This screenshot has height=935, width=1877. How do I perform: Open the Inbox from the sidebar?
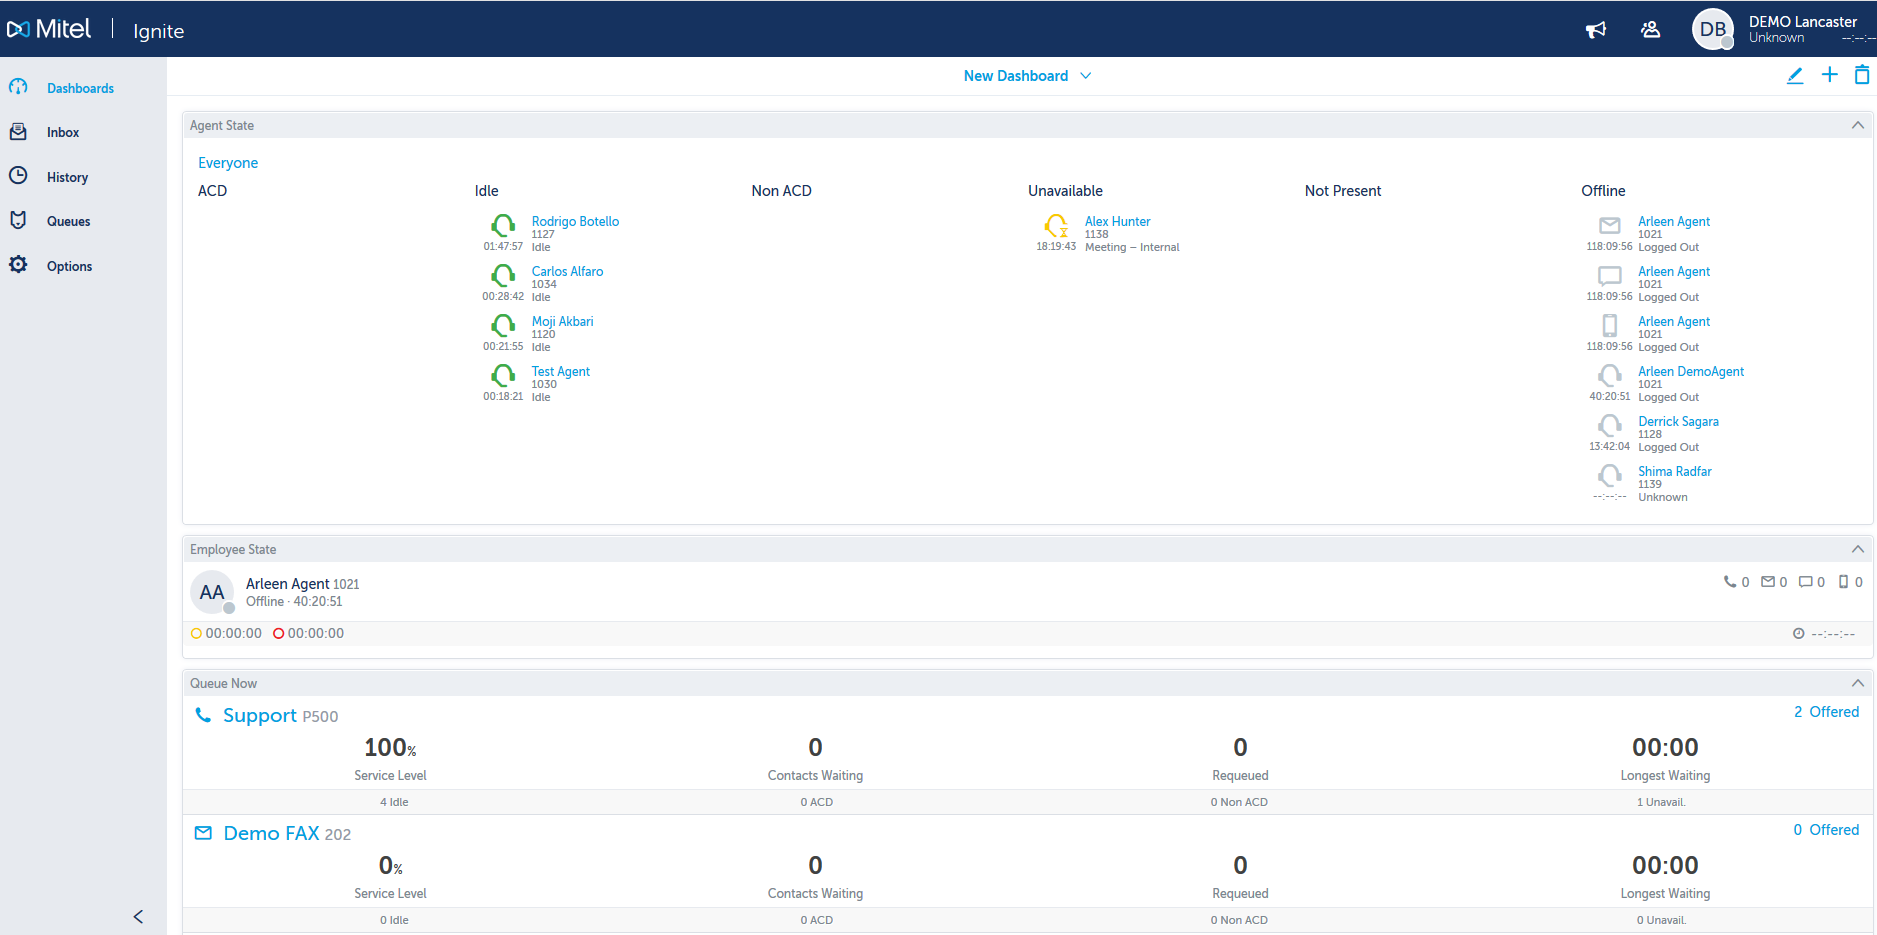click(x=62, y=131)
